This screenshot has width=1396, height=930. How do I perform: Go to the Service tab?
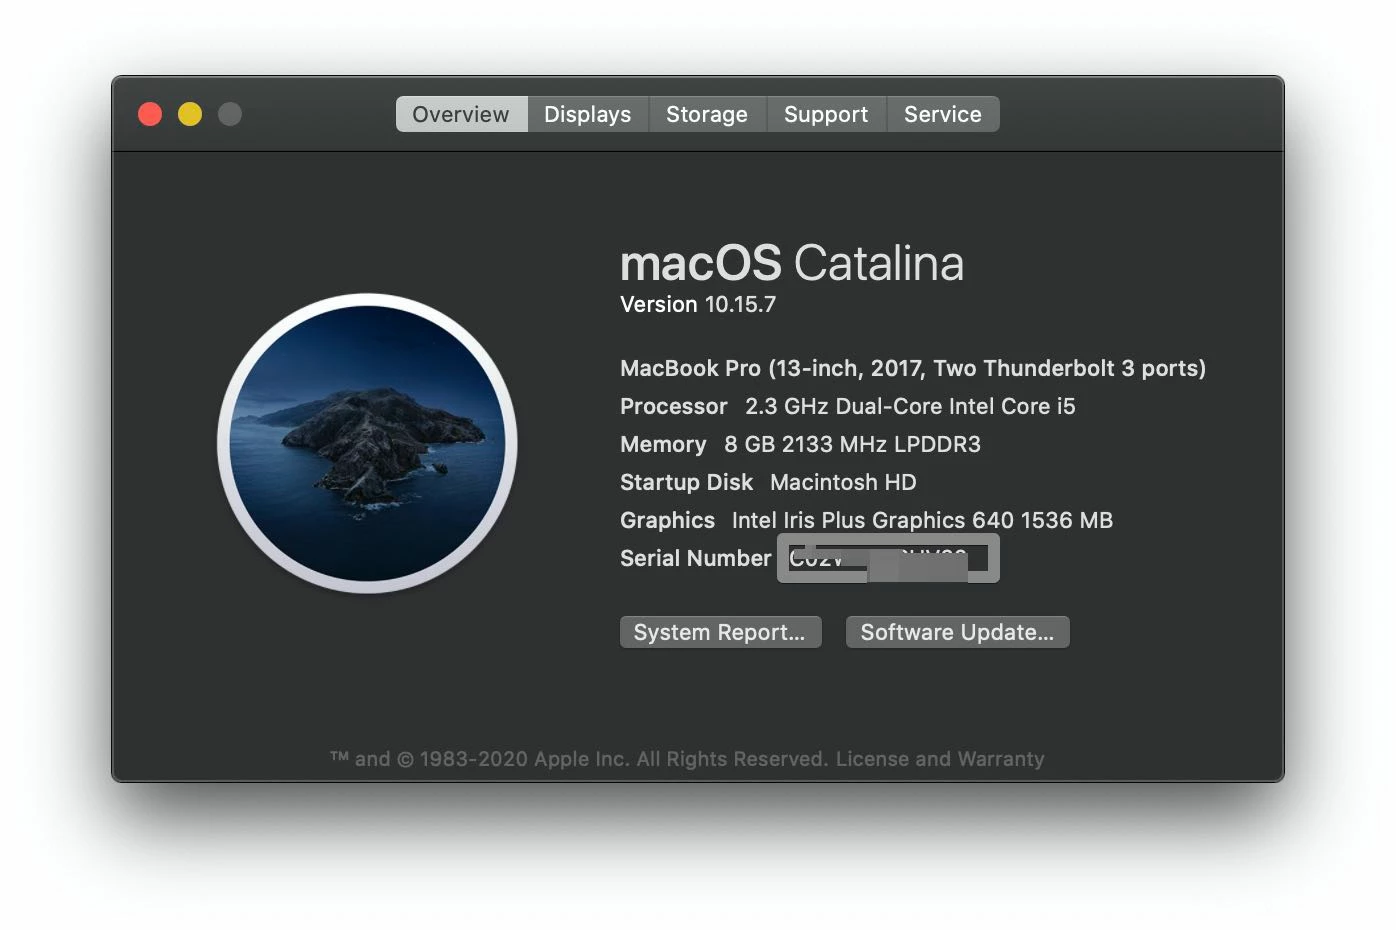[x=943, y=114]
